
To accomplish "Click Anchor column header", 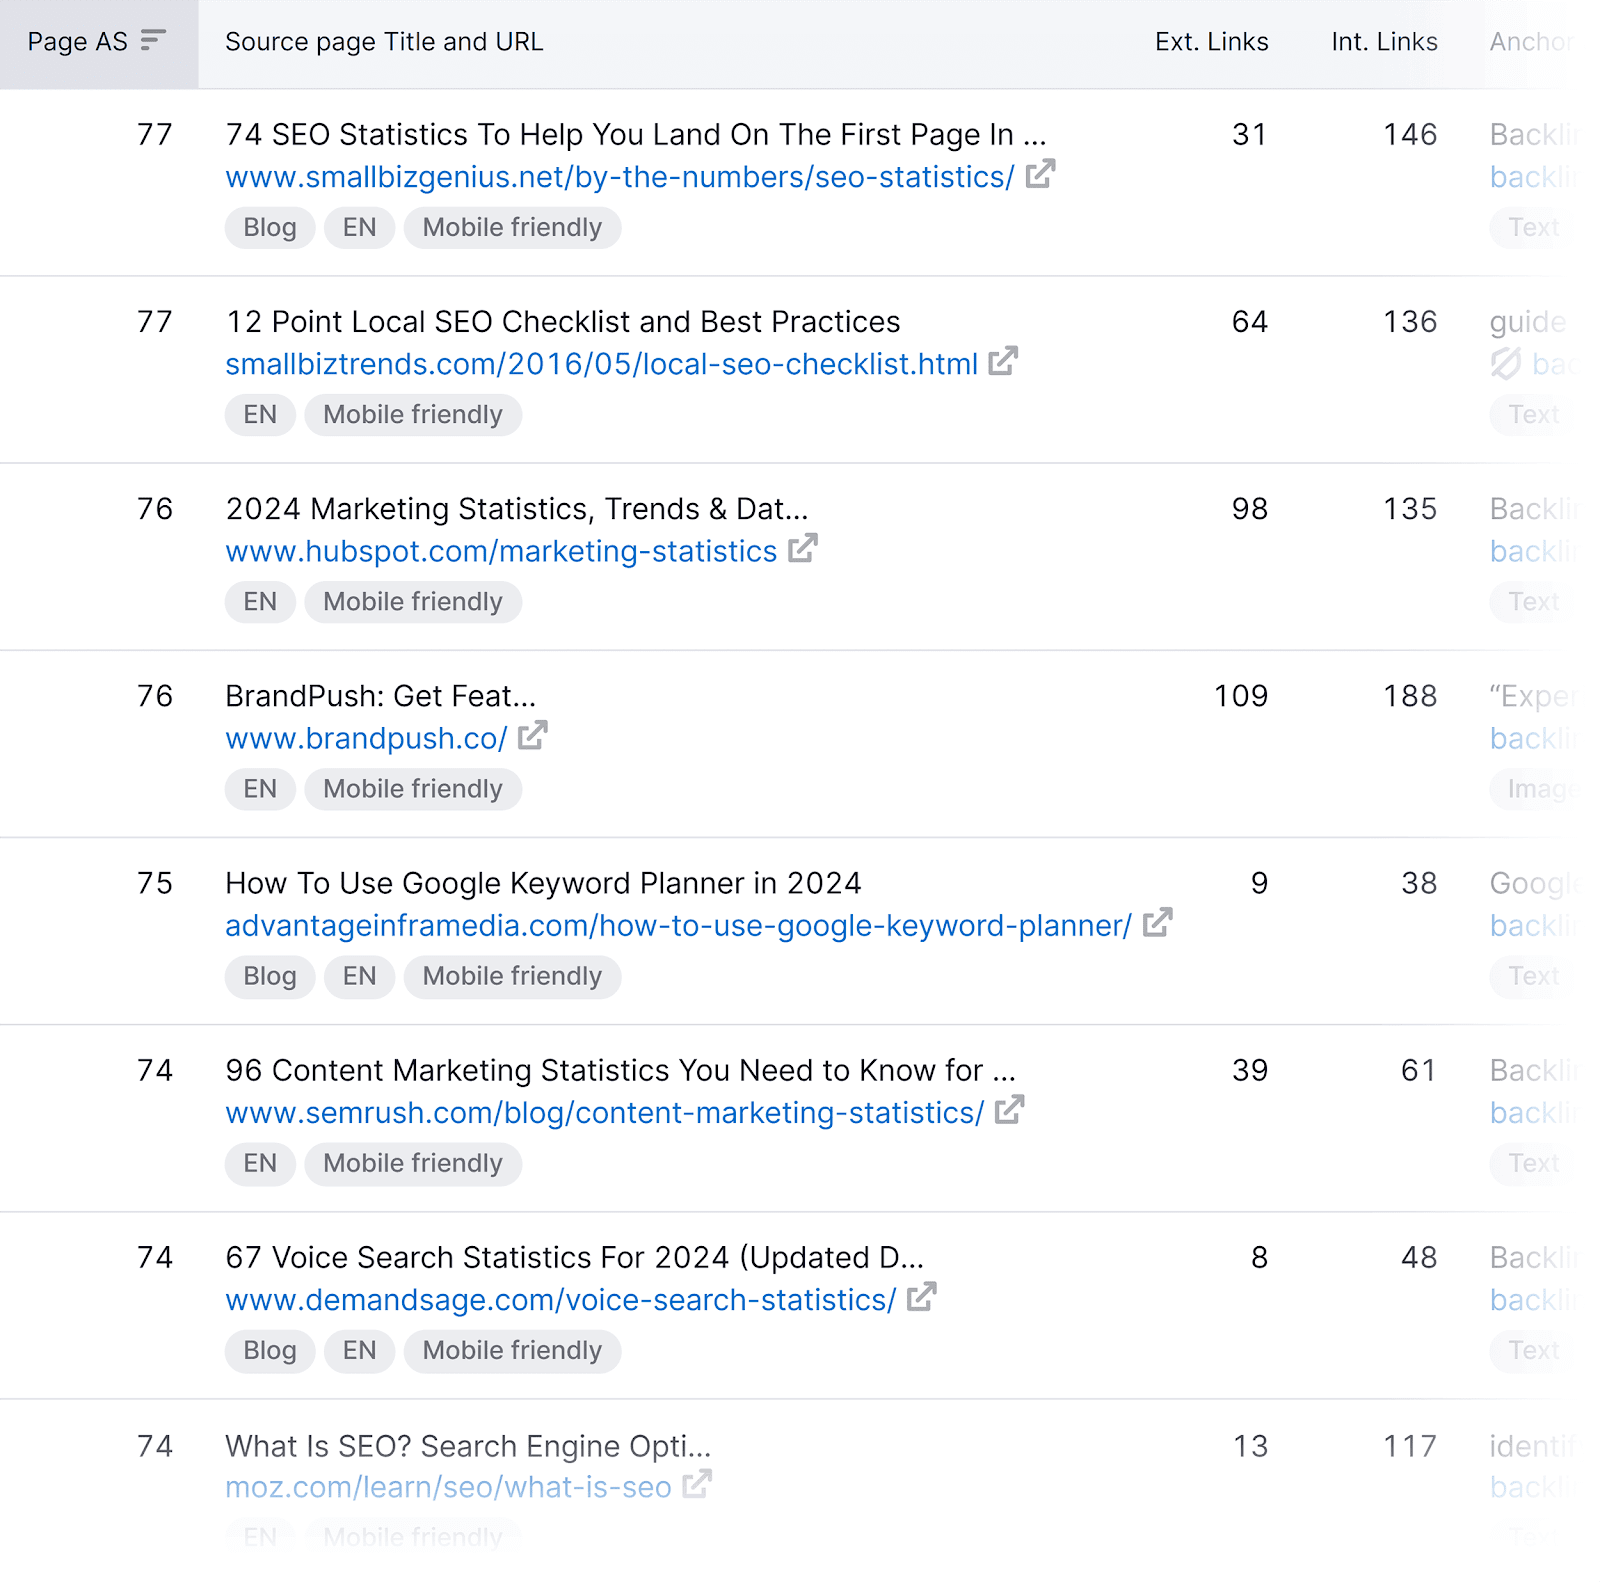I will tap(1533, 42).
